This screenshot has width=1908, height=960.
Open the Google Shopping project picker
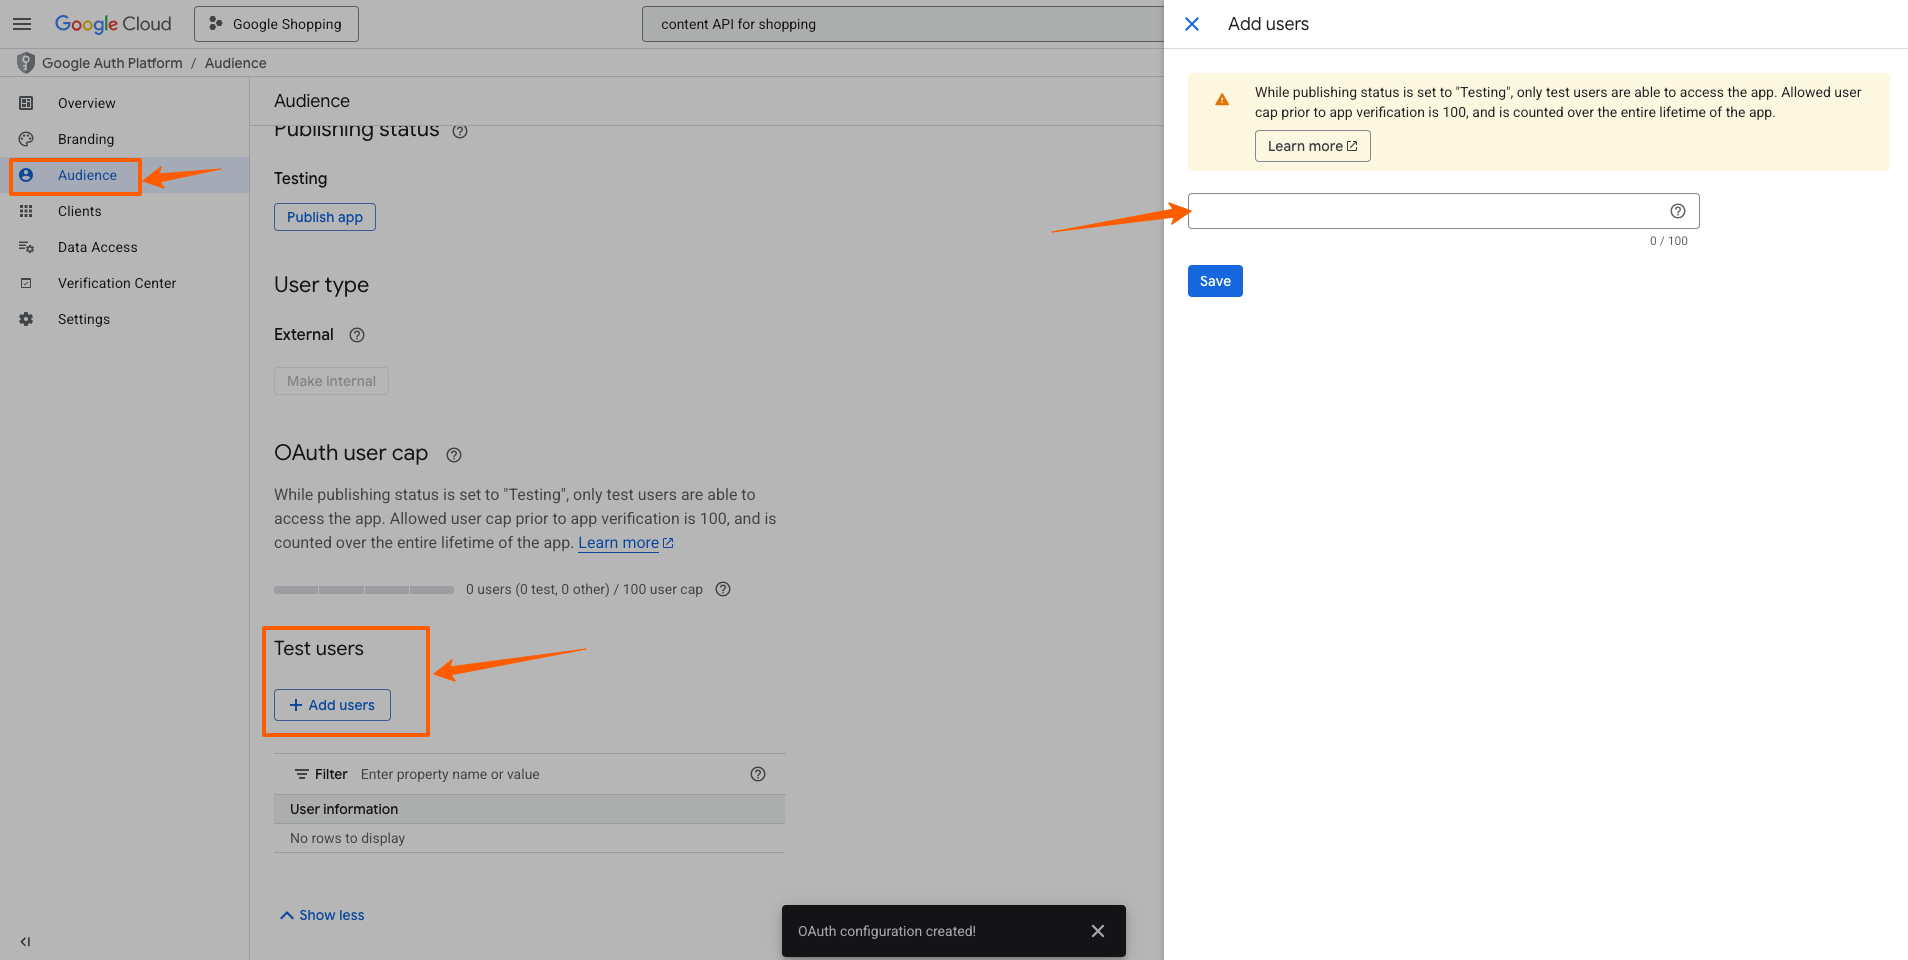click(x=276, y=24)
